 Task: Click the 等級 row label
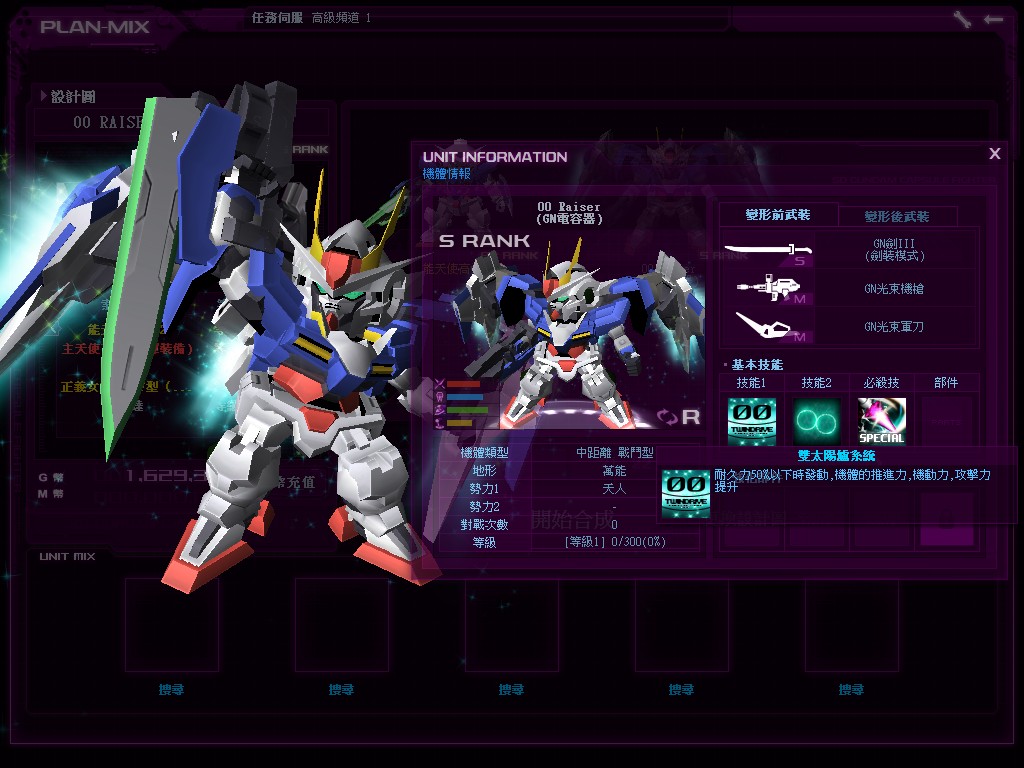(484, 542)
